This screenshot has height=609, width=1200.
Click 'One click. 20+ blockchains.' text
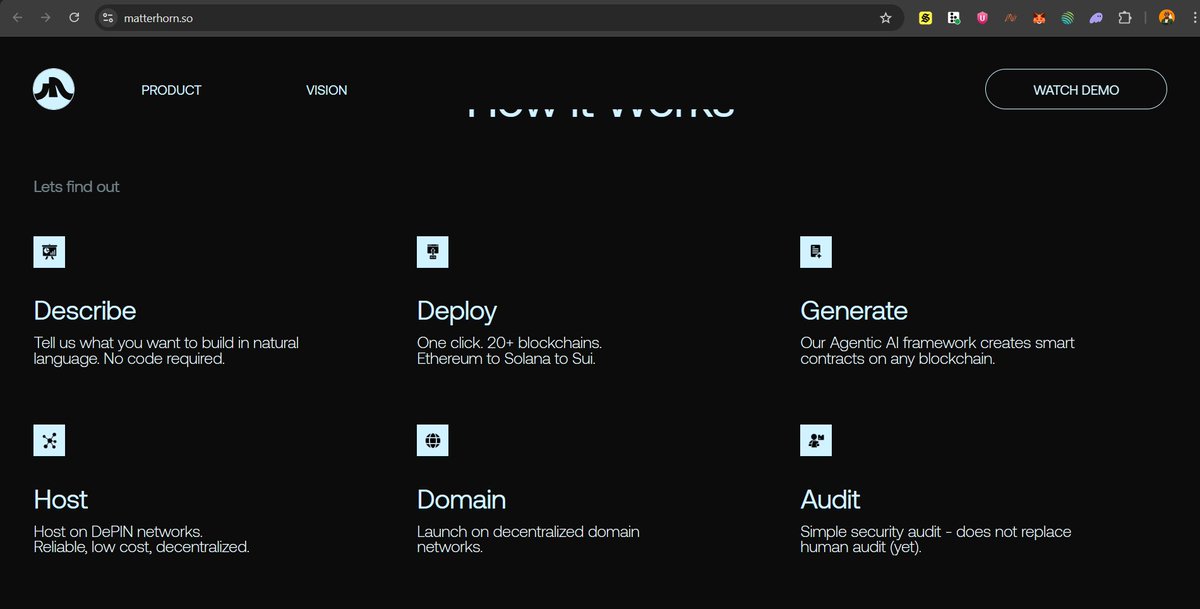tap(509, 343)
